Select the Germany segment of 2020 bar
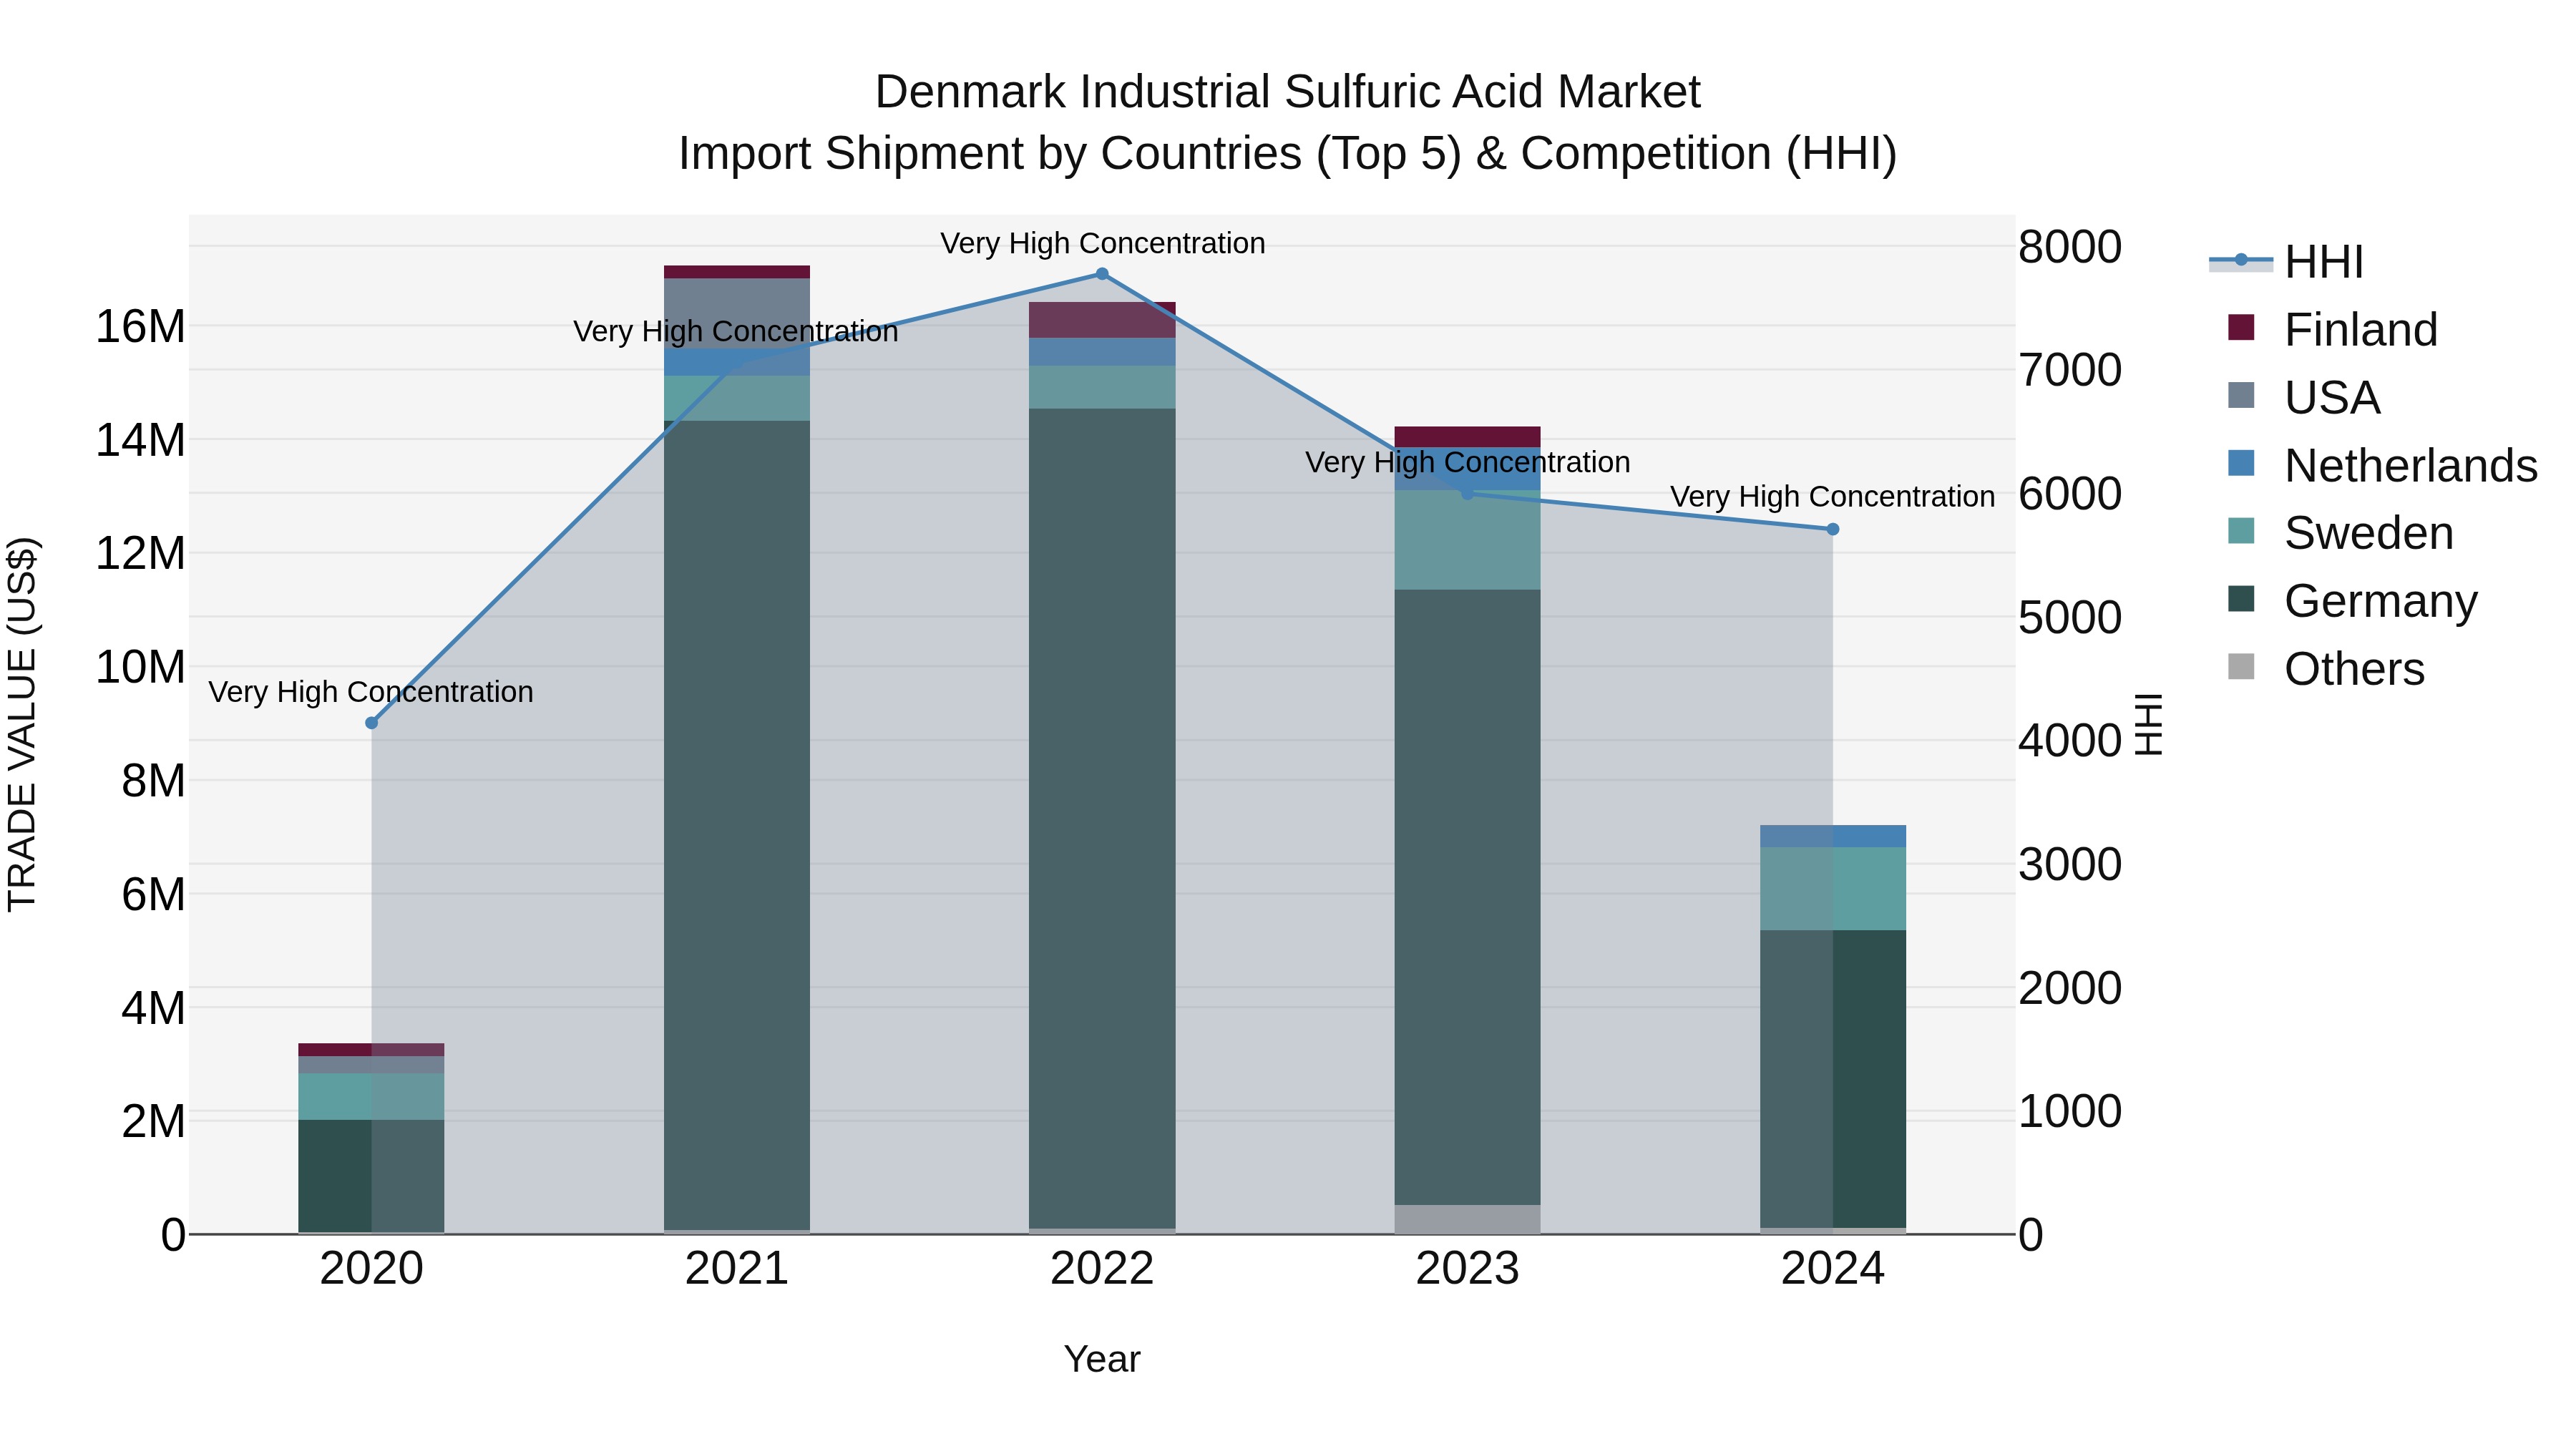2576x1449 pixels. click(372, 1176)
